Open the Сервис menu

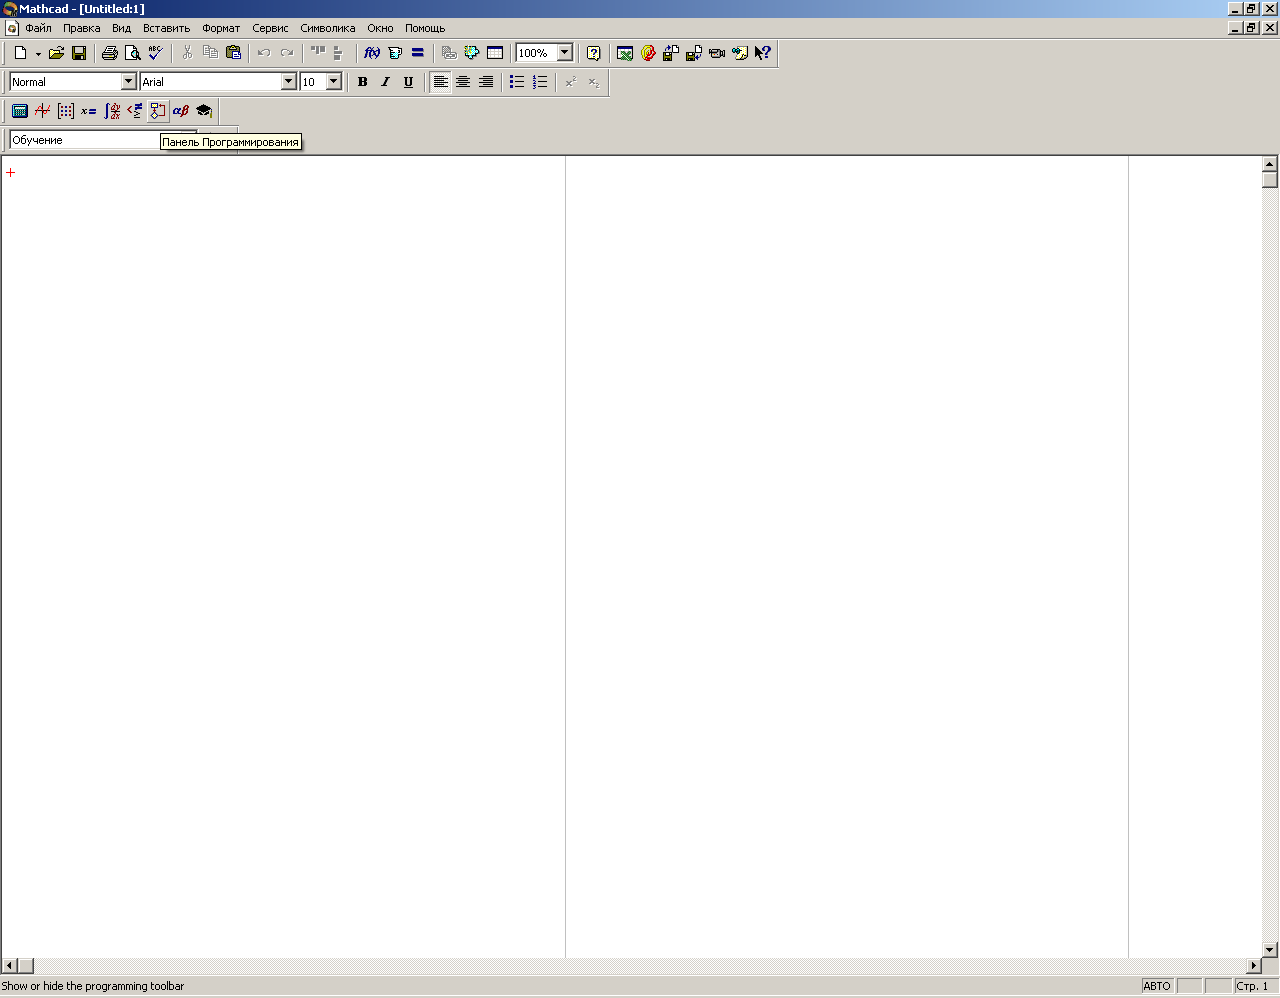coord(270,28)
